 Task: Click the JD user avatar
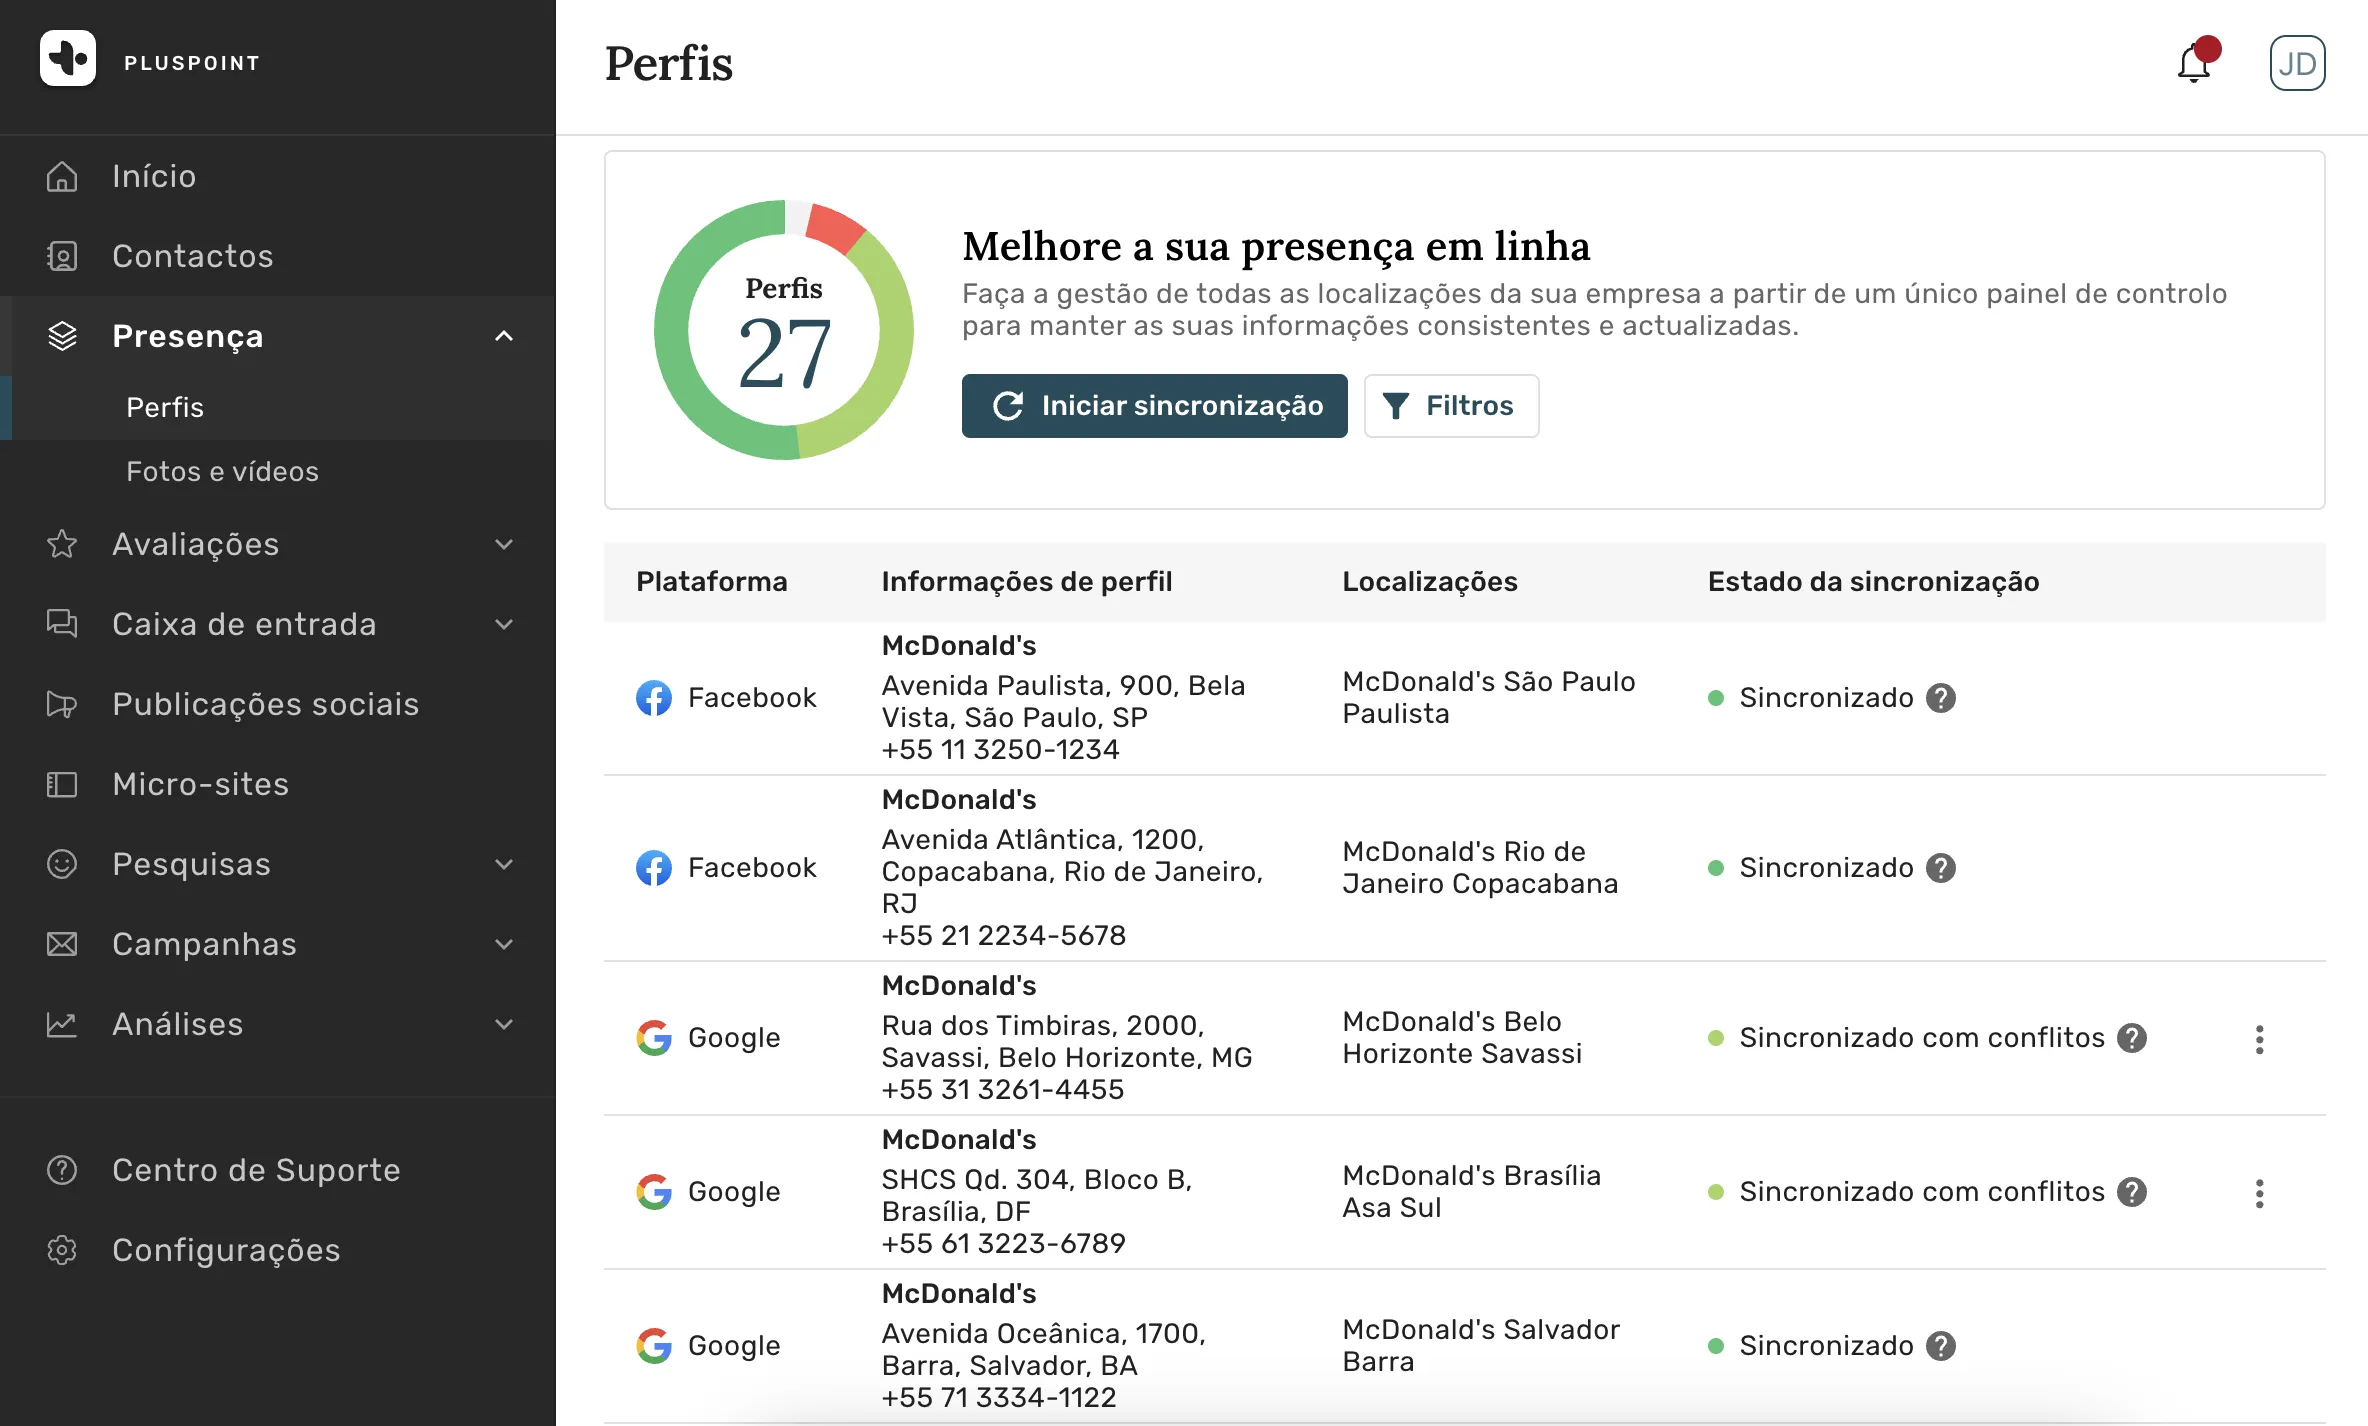[2297, 64]
